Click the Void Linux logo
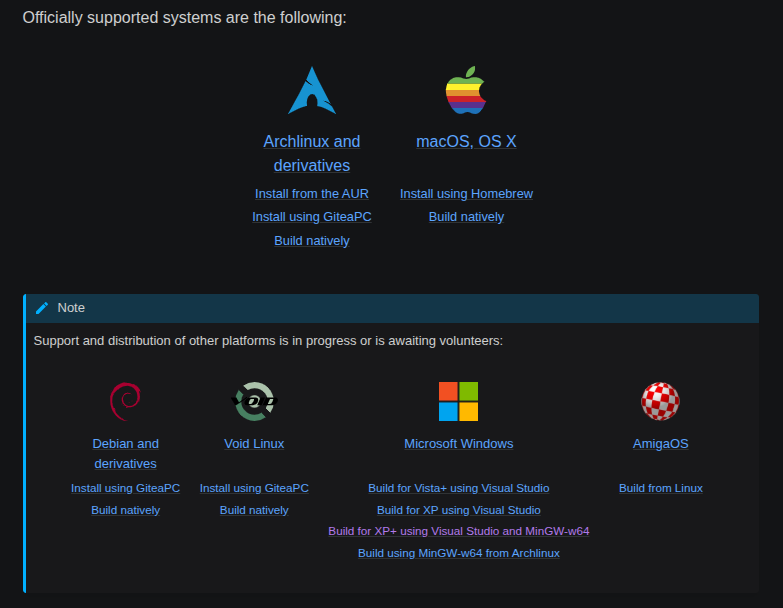 coord(254,401)
